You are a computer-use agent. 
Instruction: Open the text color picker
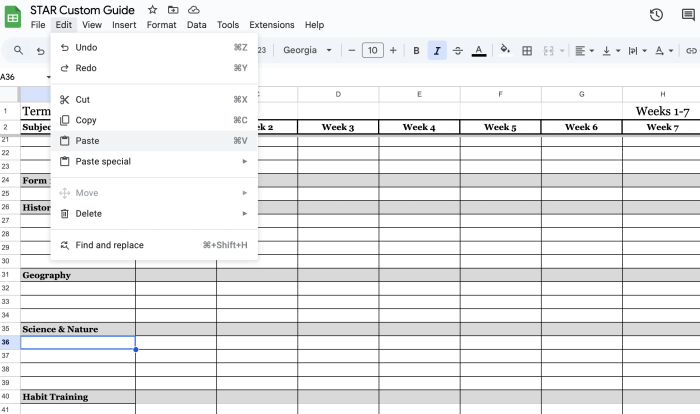pyautogui.click(x=478, y=50)
